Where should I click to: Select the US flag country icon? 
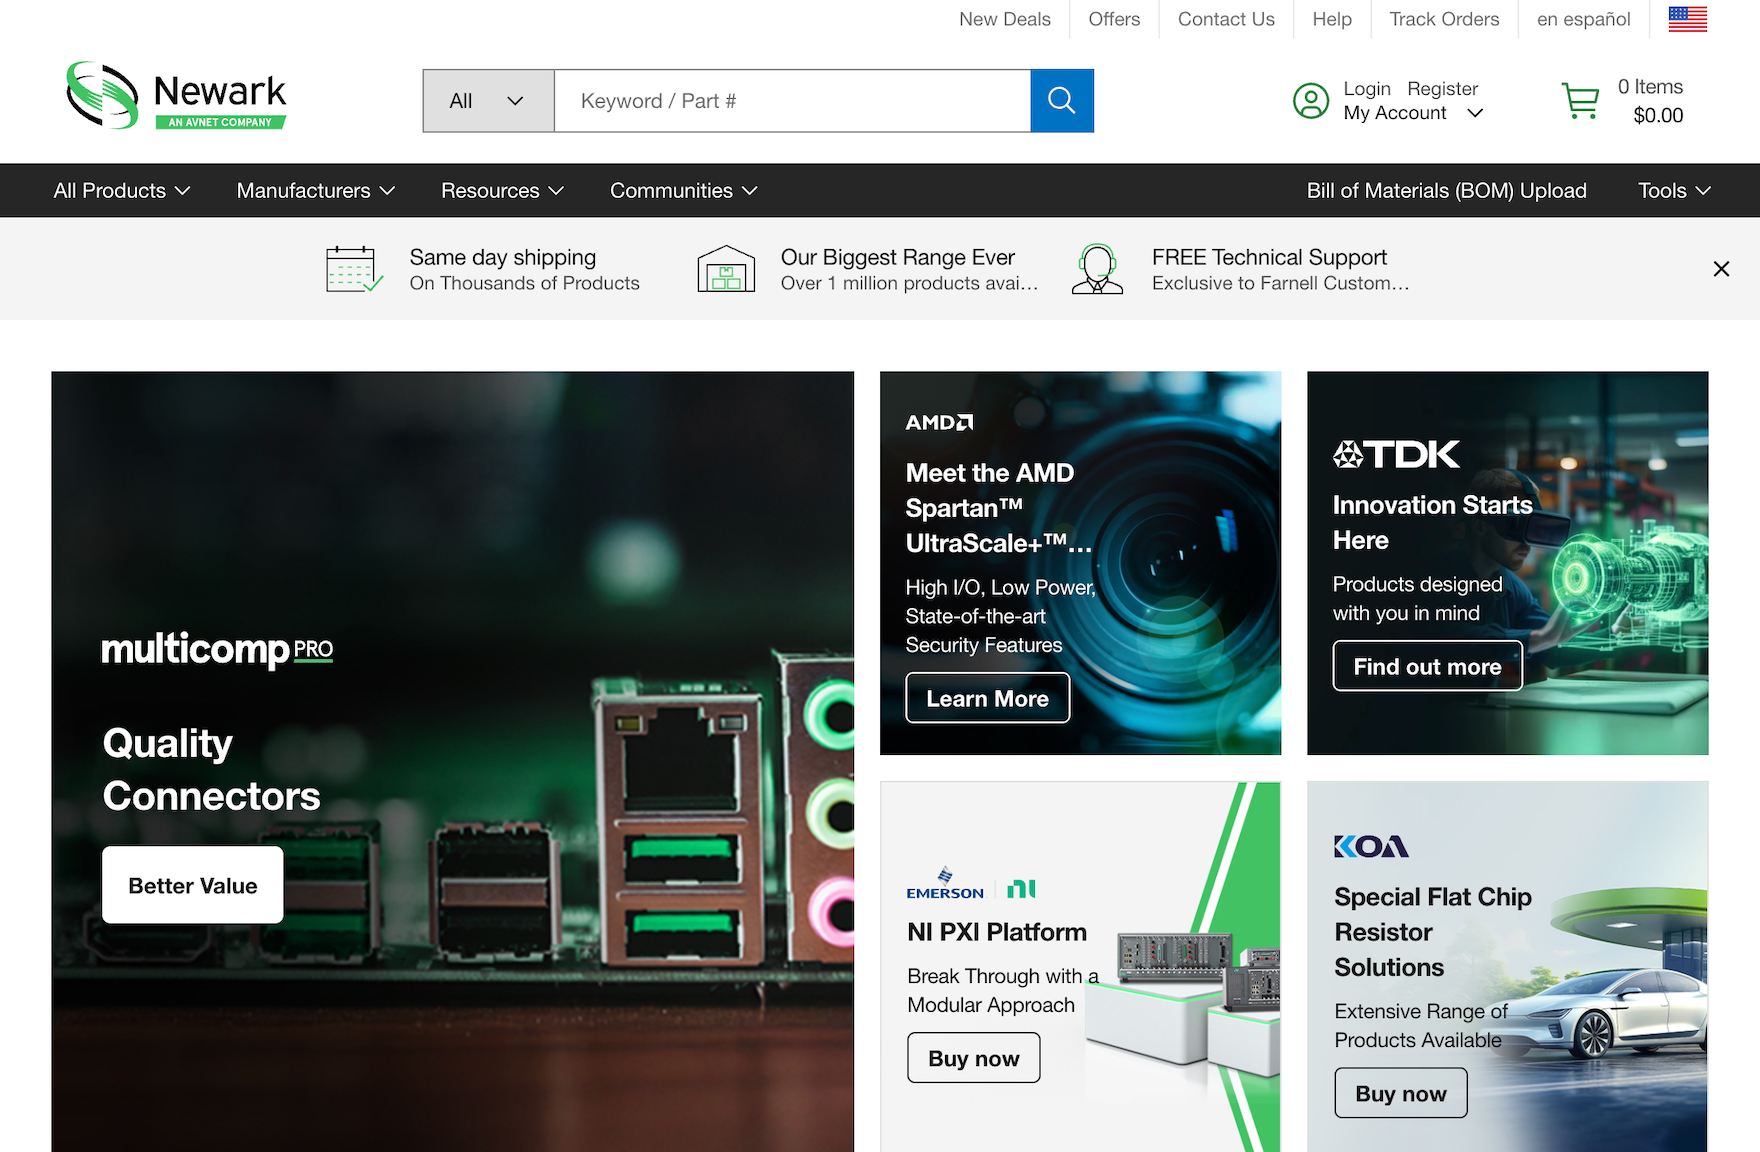1688,19
